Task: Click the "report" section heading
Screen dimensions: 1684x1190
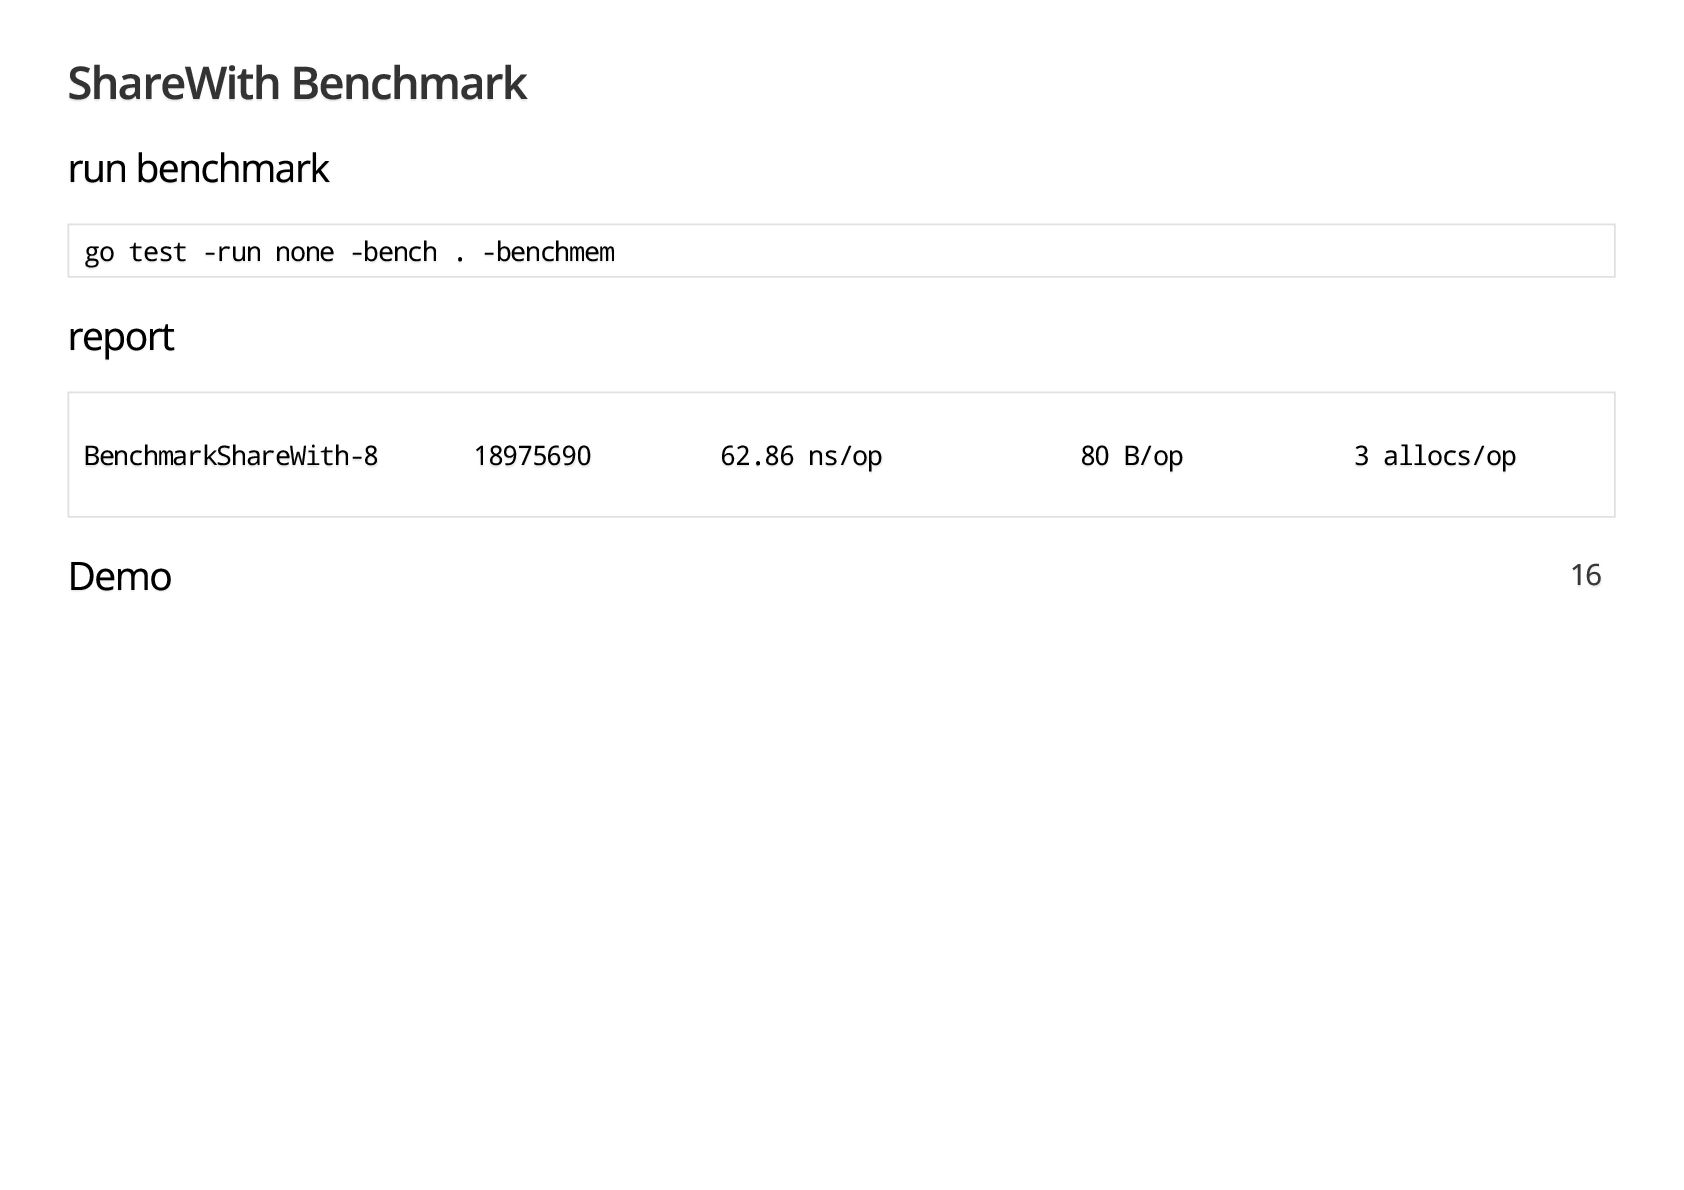Action: tap(121, 337)
